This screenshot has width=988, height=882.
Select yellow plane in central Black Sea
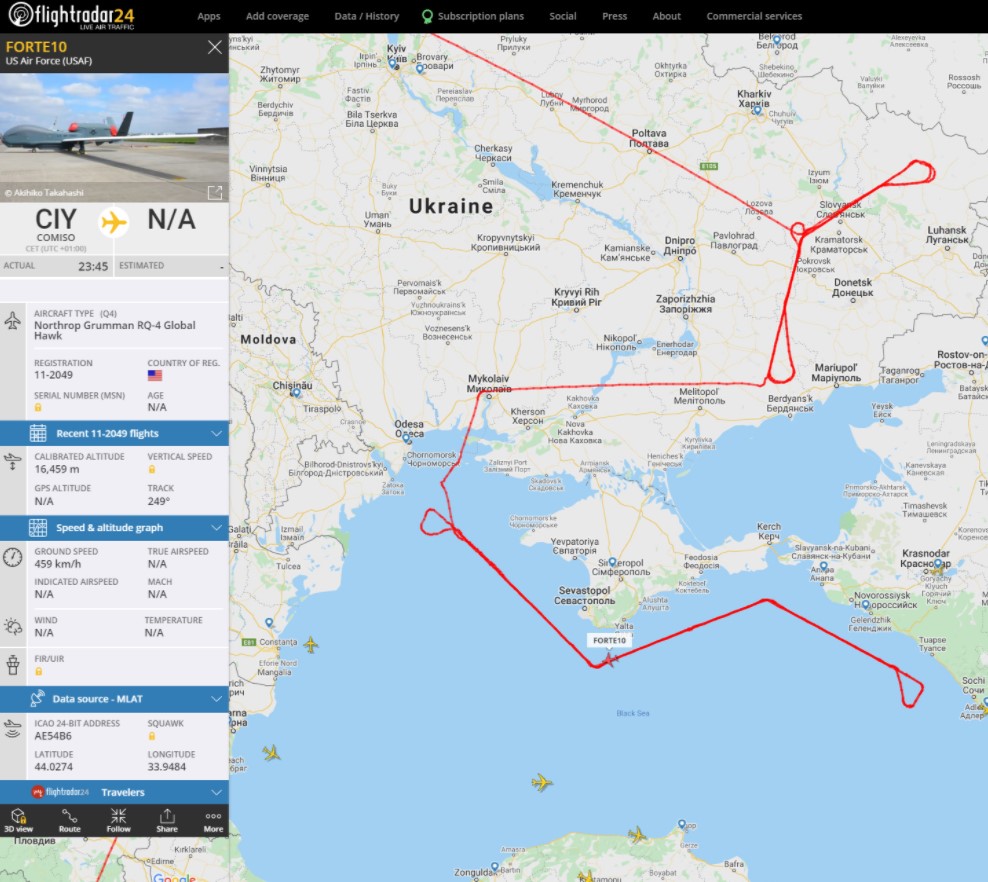tap(541, 782)
